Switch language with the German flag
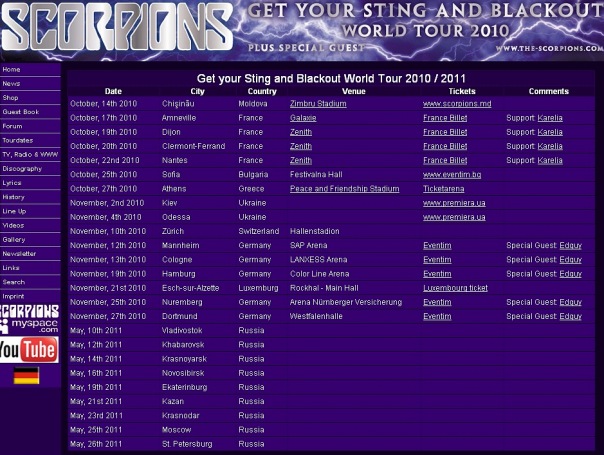 pos(26,376)
